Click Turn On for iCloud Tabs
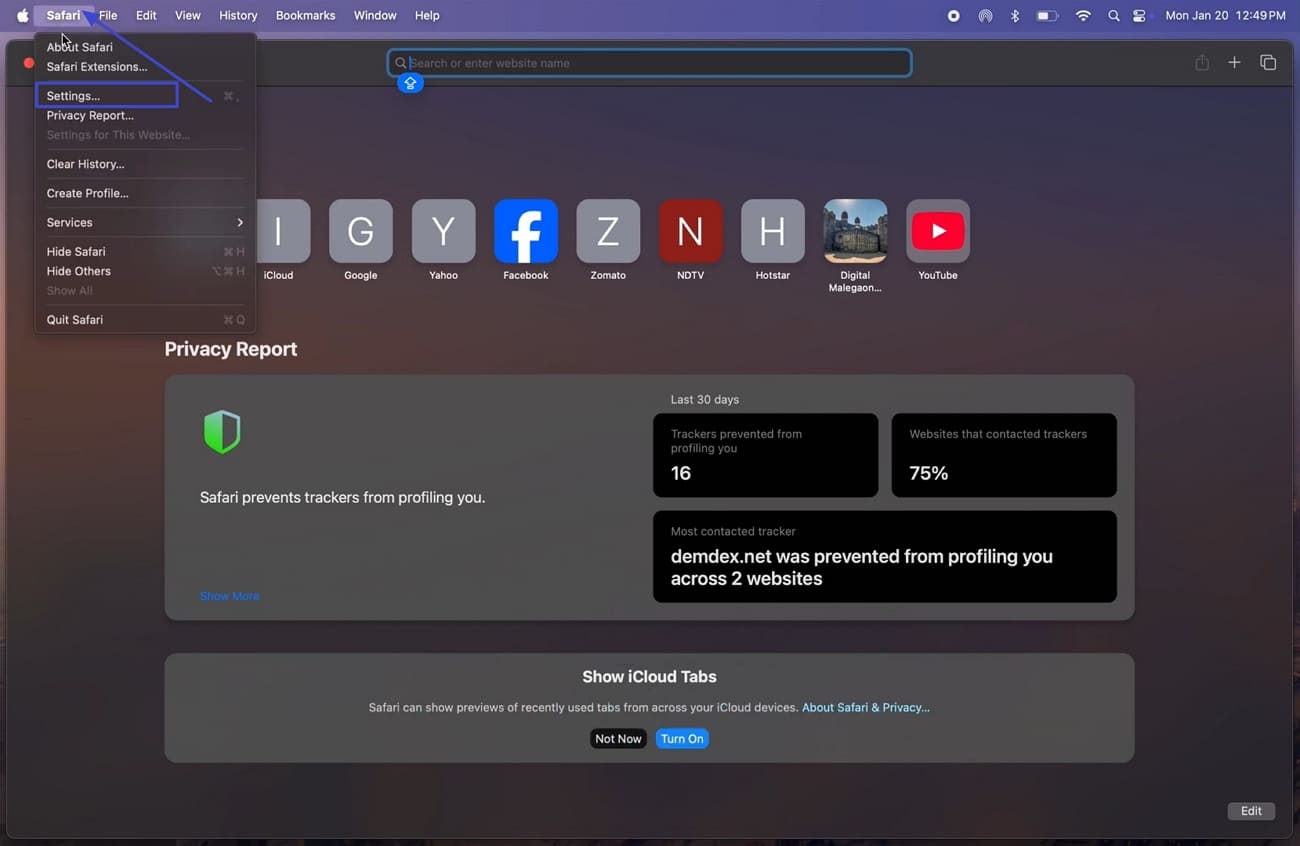The image size is (1300, 846). click(x=682, y=739)
